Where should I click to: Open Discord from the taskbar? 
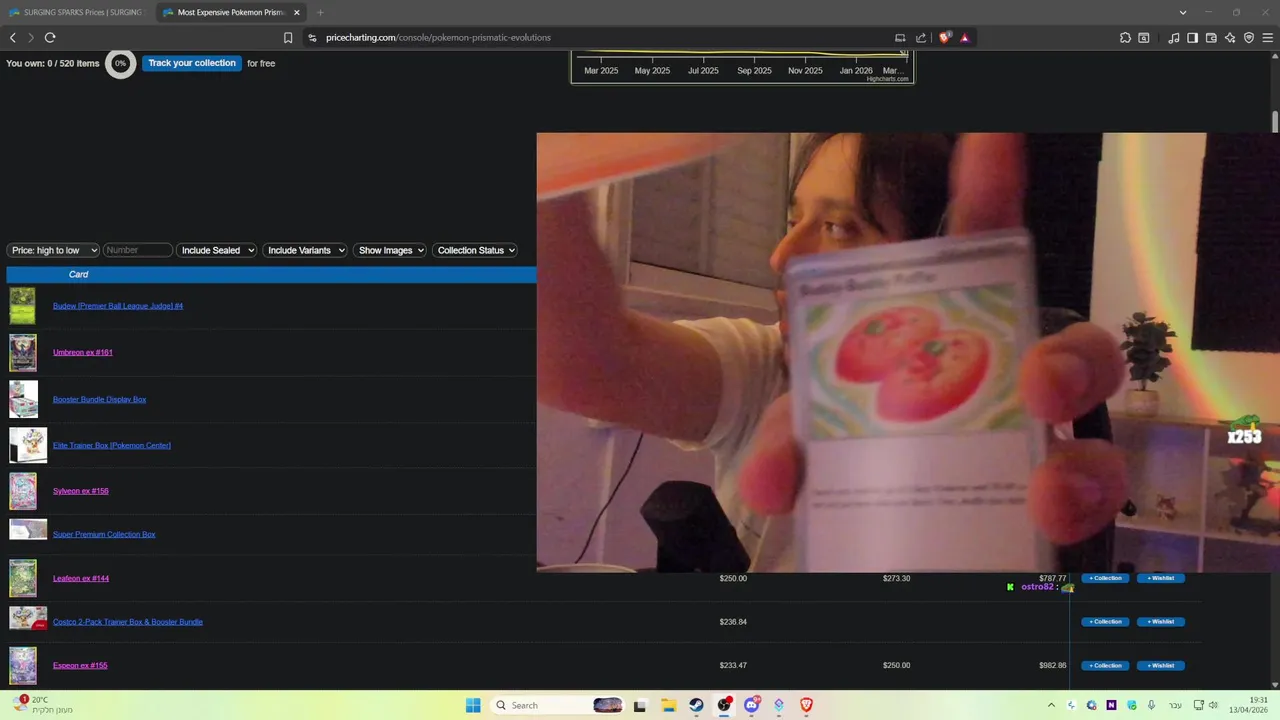point(751,705)
